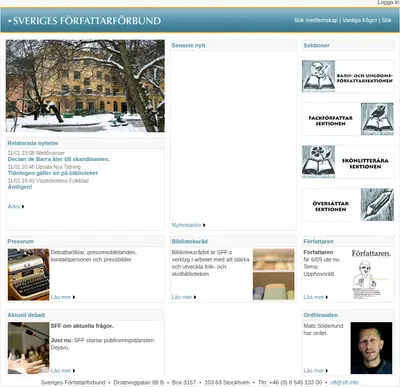
Task: Click the Västerbottens Folkblad source line
Action: click(x=48, y=181)
